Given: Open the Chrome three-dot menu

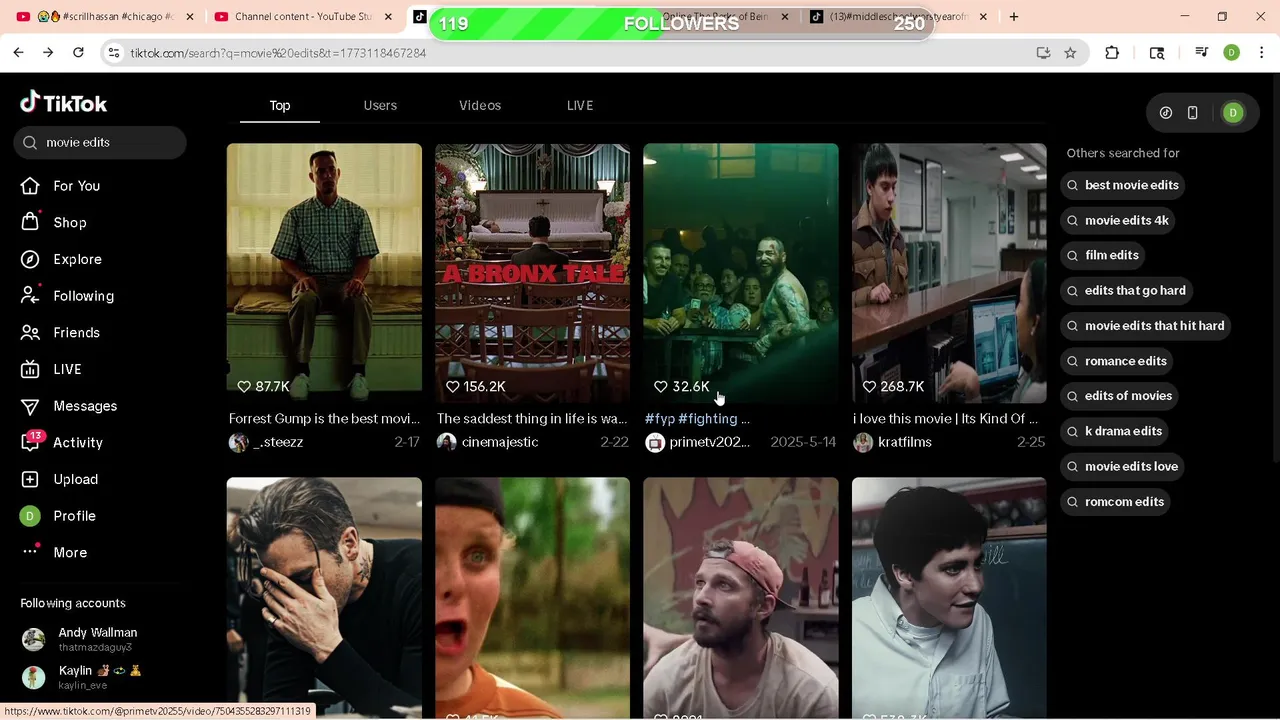Looking at the screenshot, I should click(1261, 53).
